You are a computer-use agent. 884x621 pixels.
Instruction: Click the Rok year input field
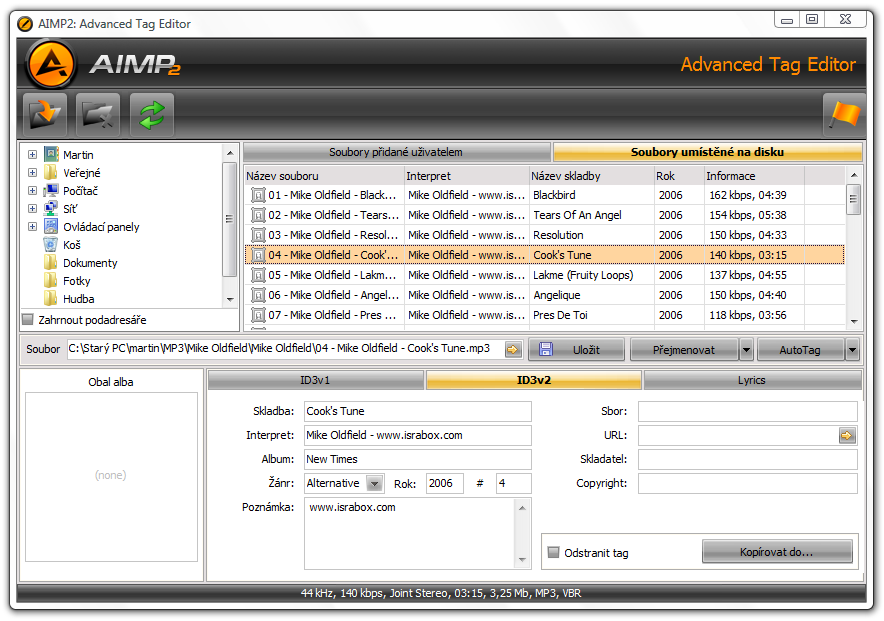444,484
